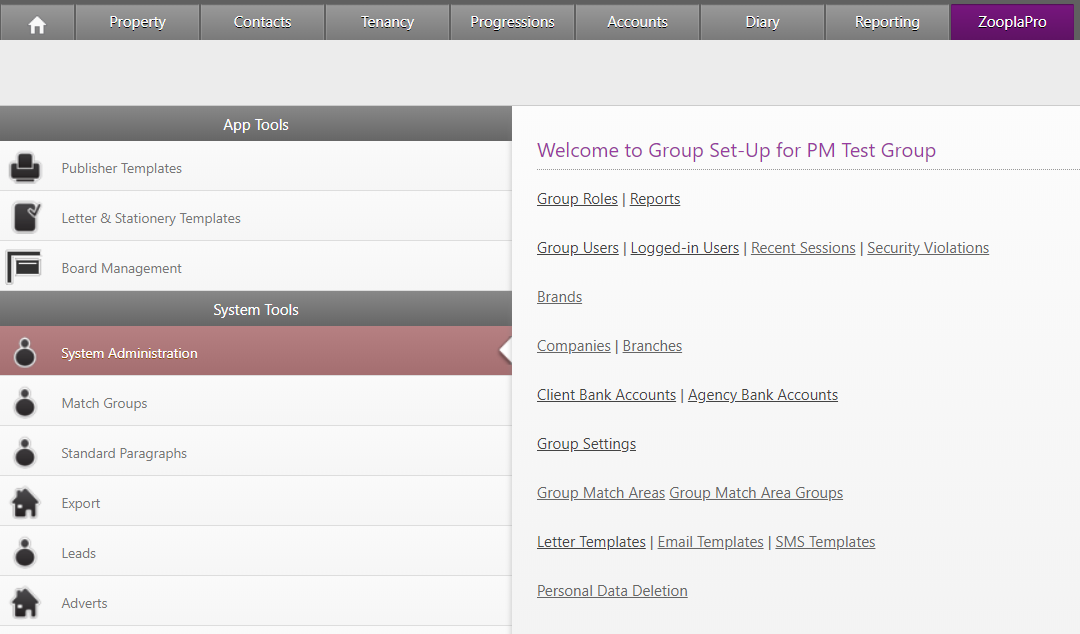Image resolution: width=1080 pixels, height=634 pixels.
Task: Switch to the Tenancy menu
Action: click(387, 22)
